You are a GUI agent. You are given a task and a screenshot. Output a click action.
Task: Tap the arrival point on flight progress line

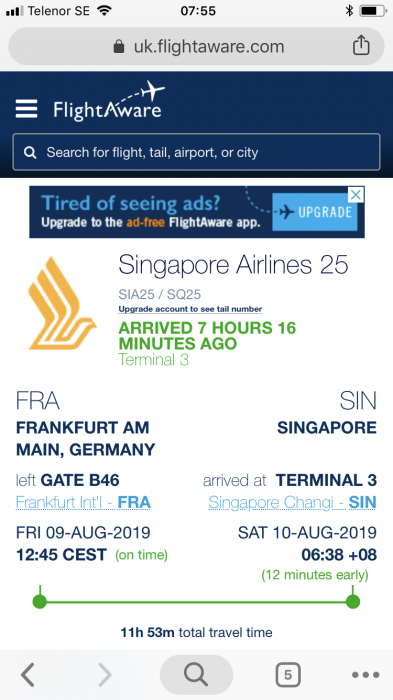[353, 601]
